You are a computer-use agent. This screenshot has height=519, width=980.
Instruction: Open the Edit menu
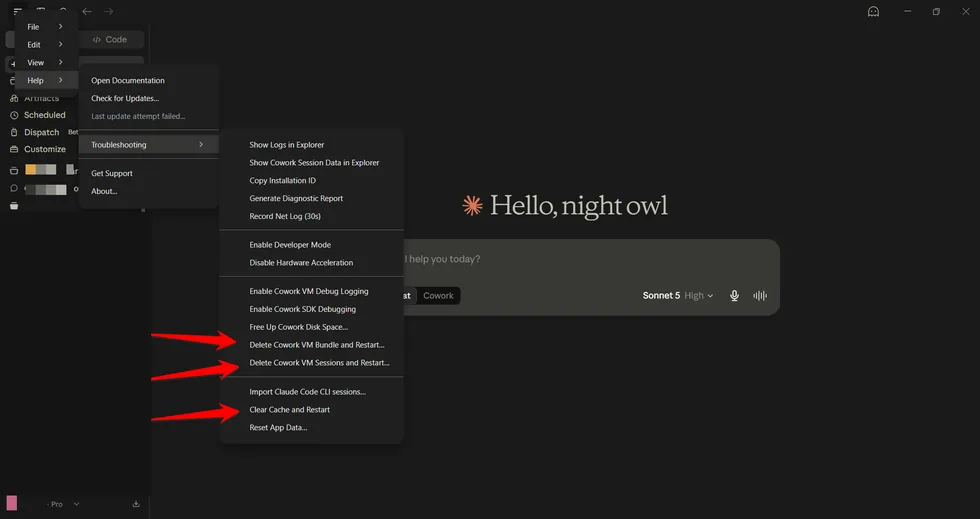[x=46, y=44]
